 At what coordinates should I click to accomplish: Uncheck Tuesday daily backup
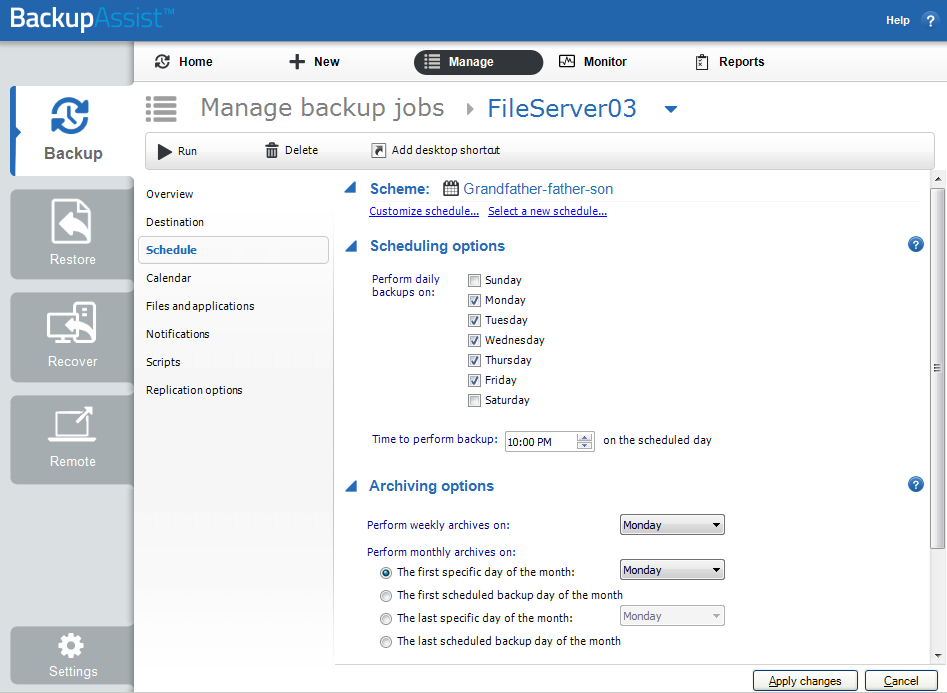(475, 320)
